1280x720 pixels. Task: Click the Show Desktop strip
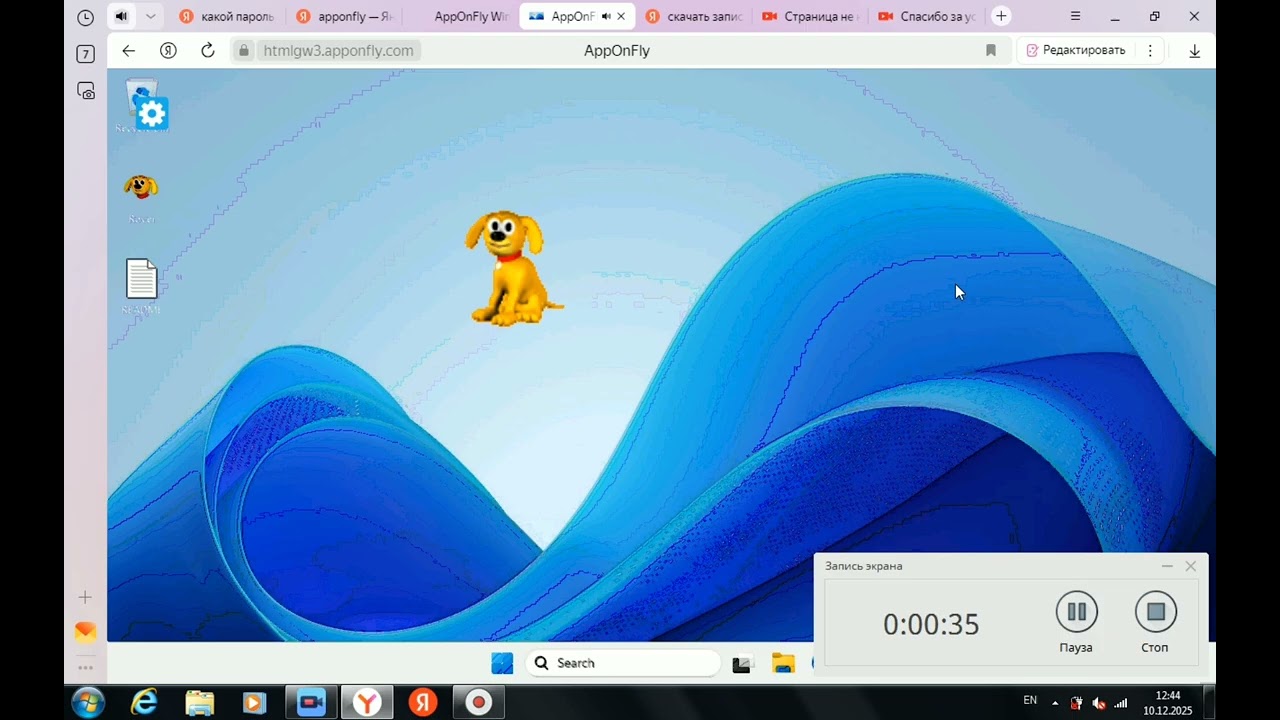(1209, 702)
